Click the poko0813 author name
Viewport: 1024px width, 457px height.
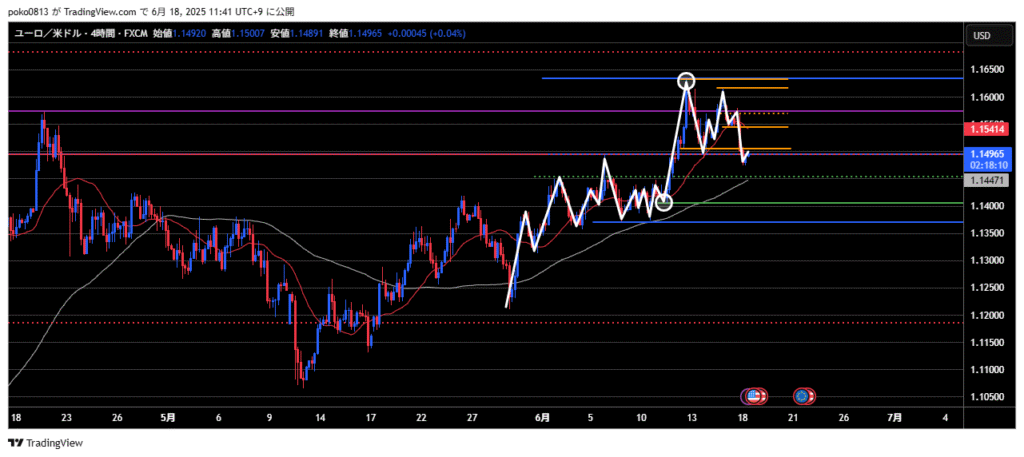[x=29, y=10]
